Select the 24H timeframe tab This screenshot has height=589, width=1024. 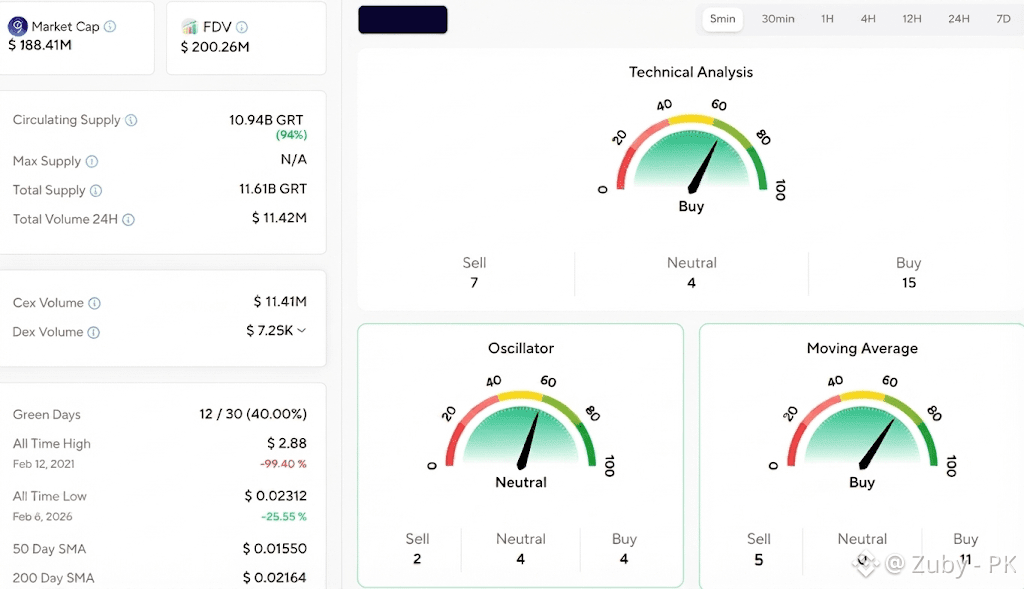[x=959, y=19]
